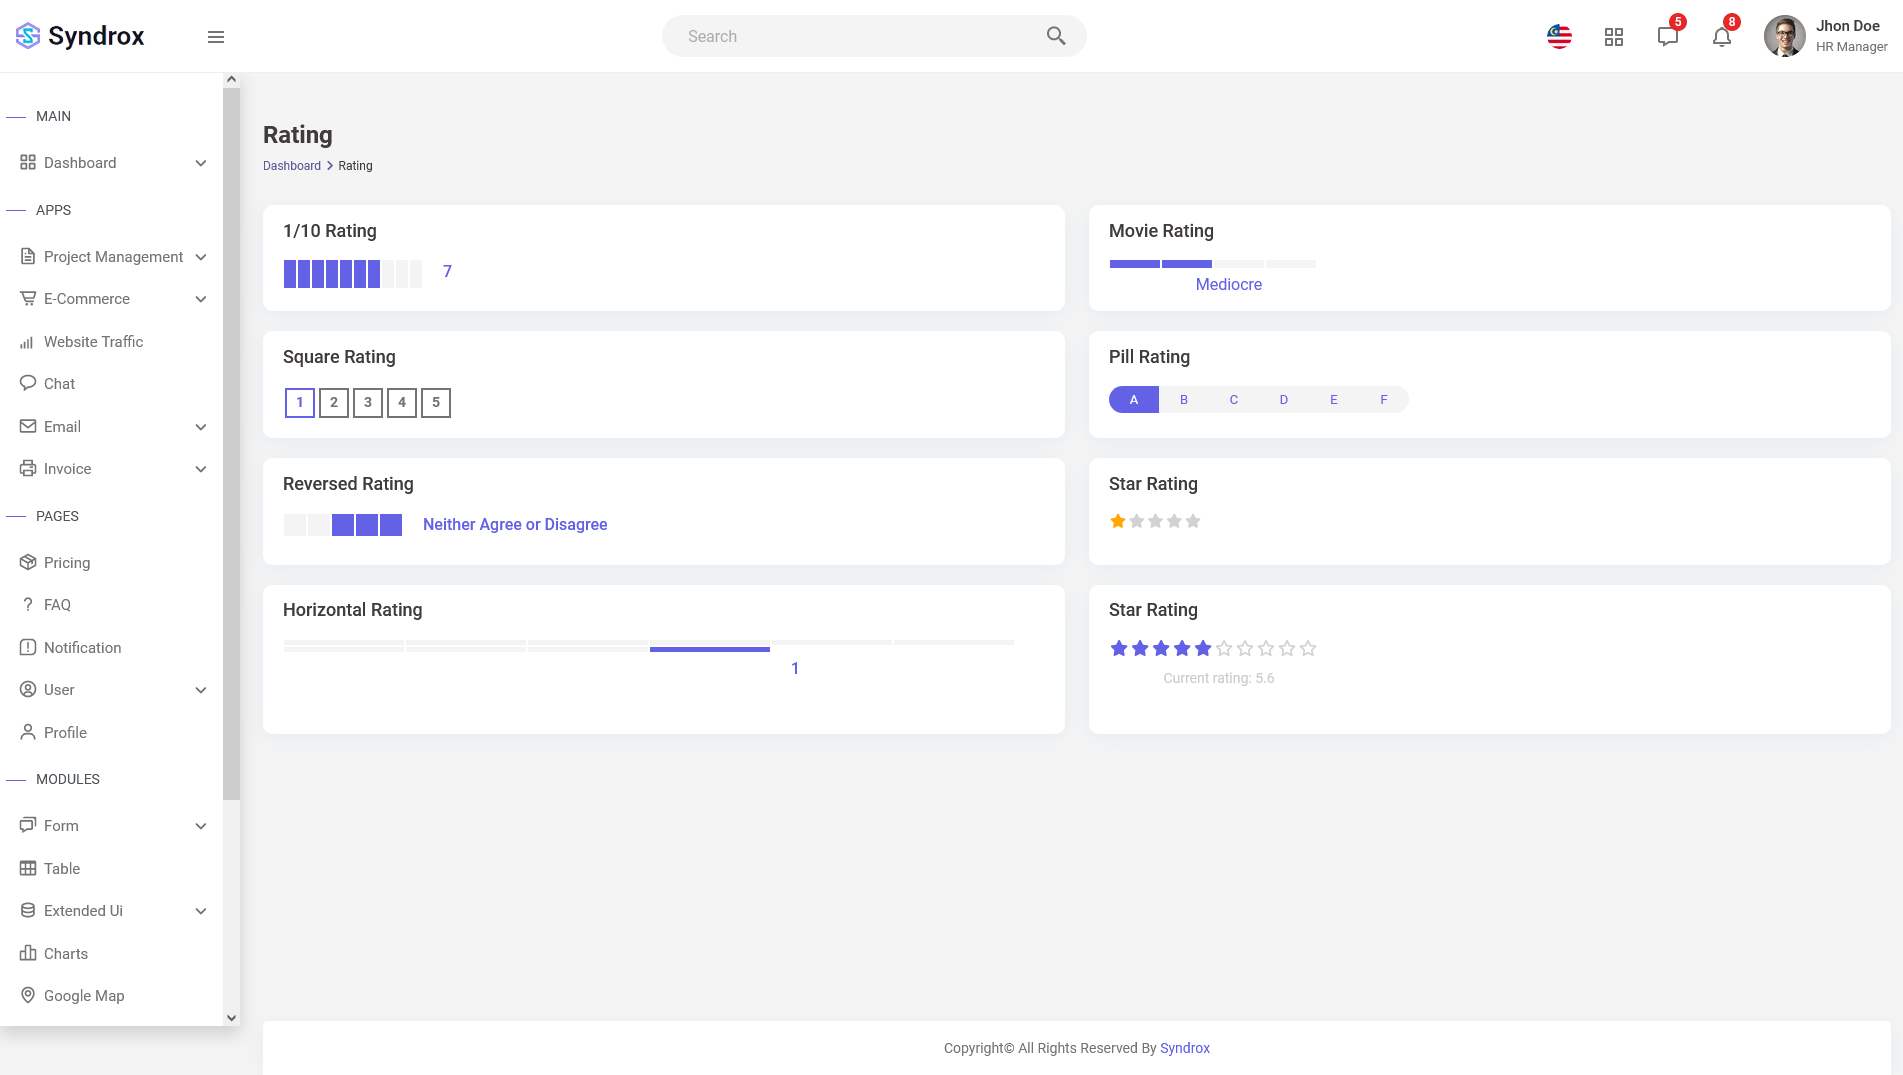This screenshot has height=1075, width=1903.
Task: Click the Google Map pin icon
Action: [x=28, y=995]
